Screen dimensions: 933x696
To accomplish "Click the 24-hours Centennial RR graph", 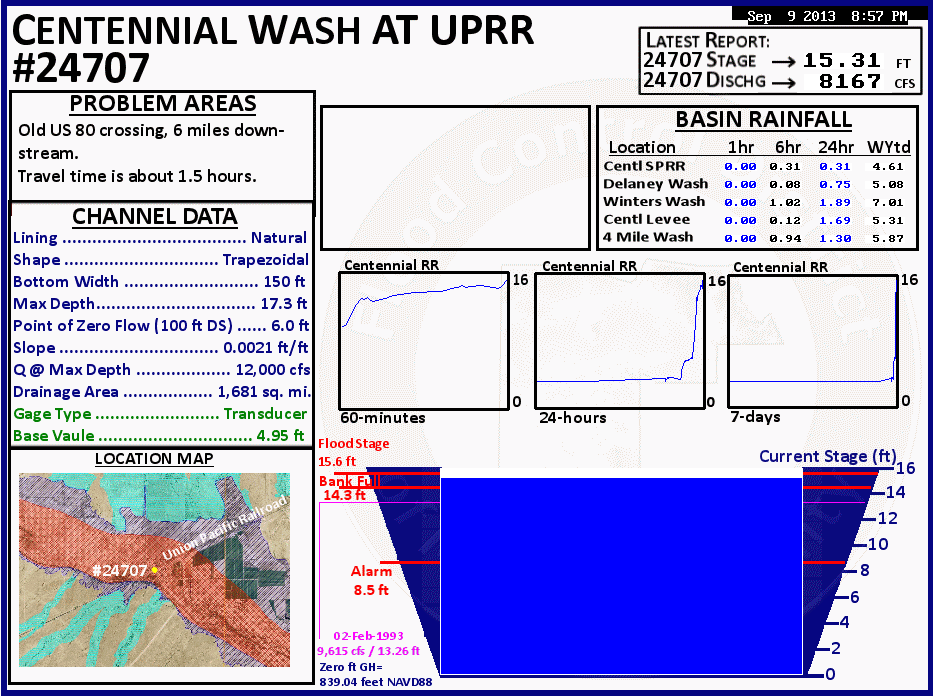I will (x=620, y=341).
